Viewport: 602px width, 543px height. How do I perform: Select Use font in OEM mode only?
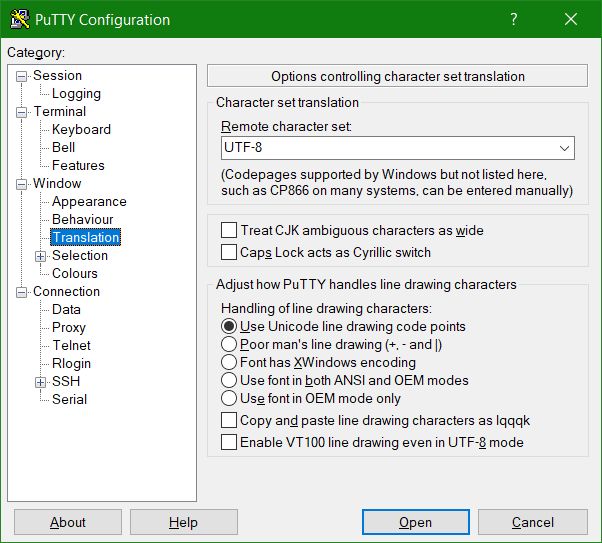point(229,399)
